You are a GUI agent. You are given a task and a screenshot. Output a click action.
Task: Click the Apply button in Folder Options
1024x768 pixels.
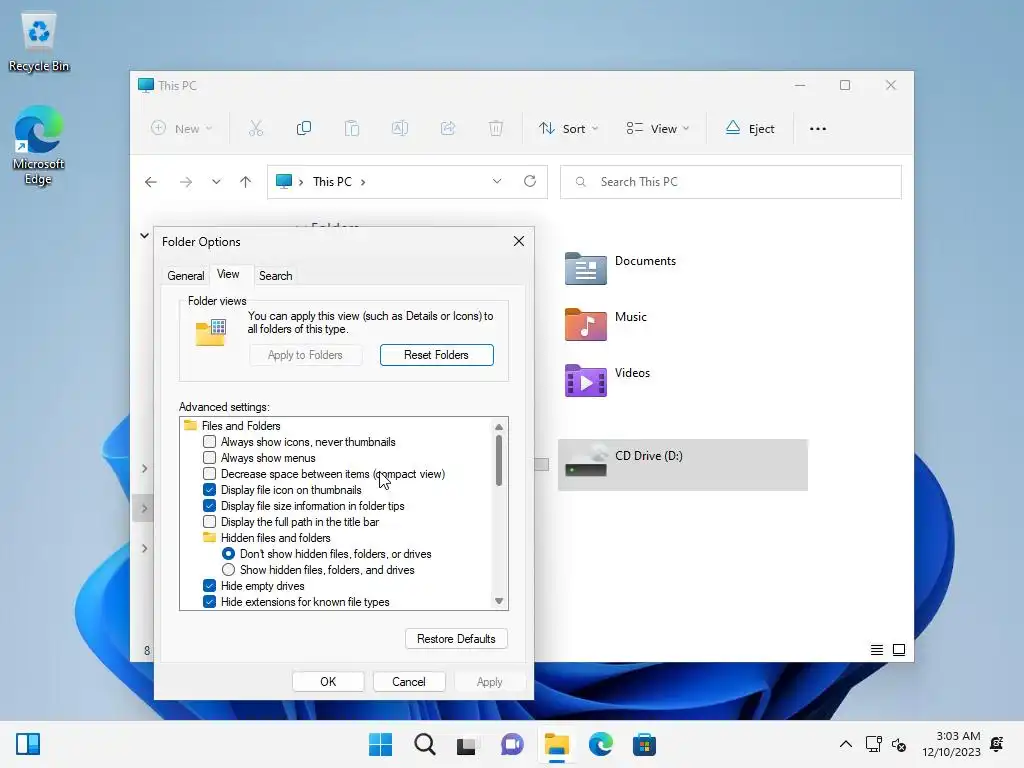[x=489, y=682]
